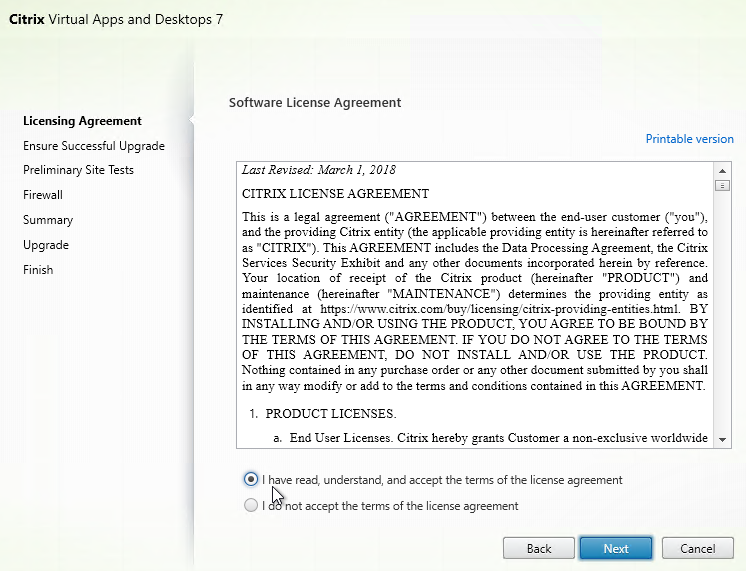Screen dimensions: 746x571
Task: Select the do not accept terms radio button
Action: 251,505
